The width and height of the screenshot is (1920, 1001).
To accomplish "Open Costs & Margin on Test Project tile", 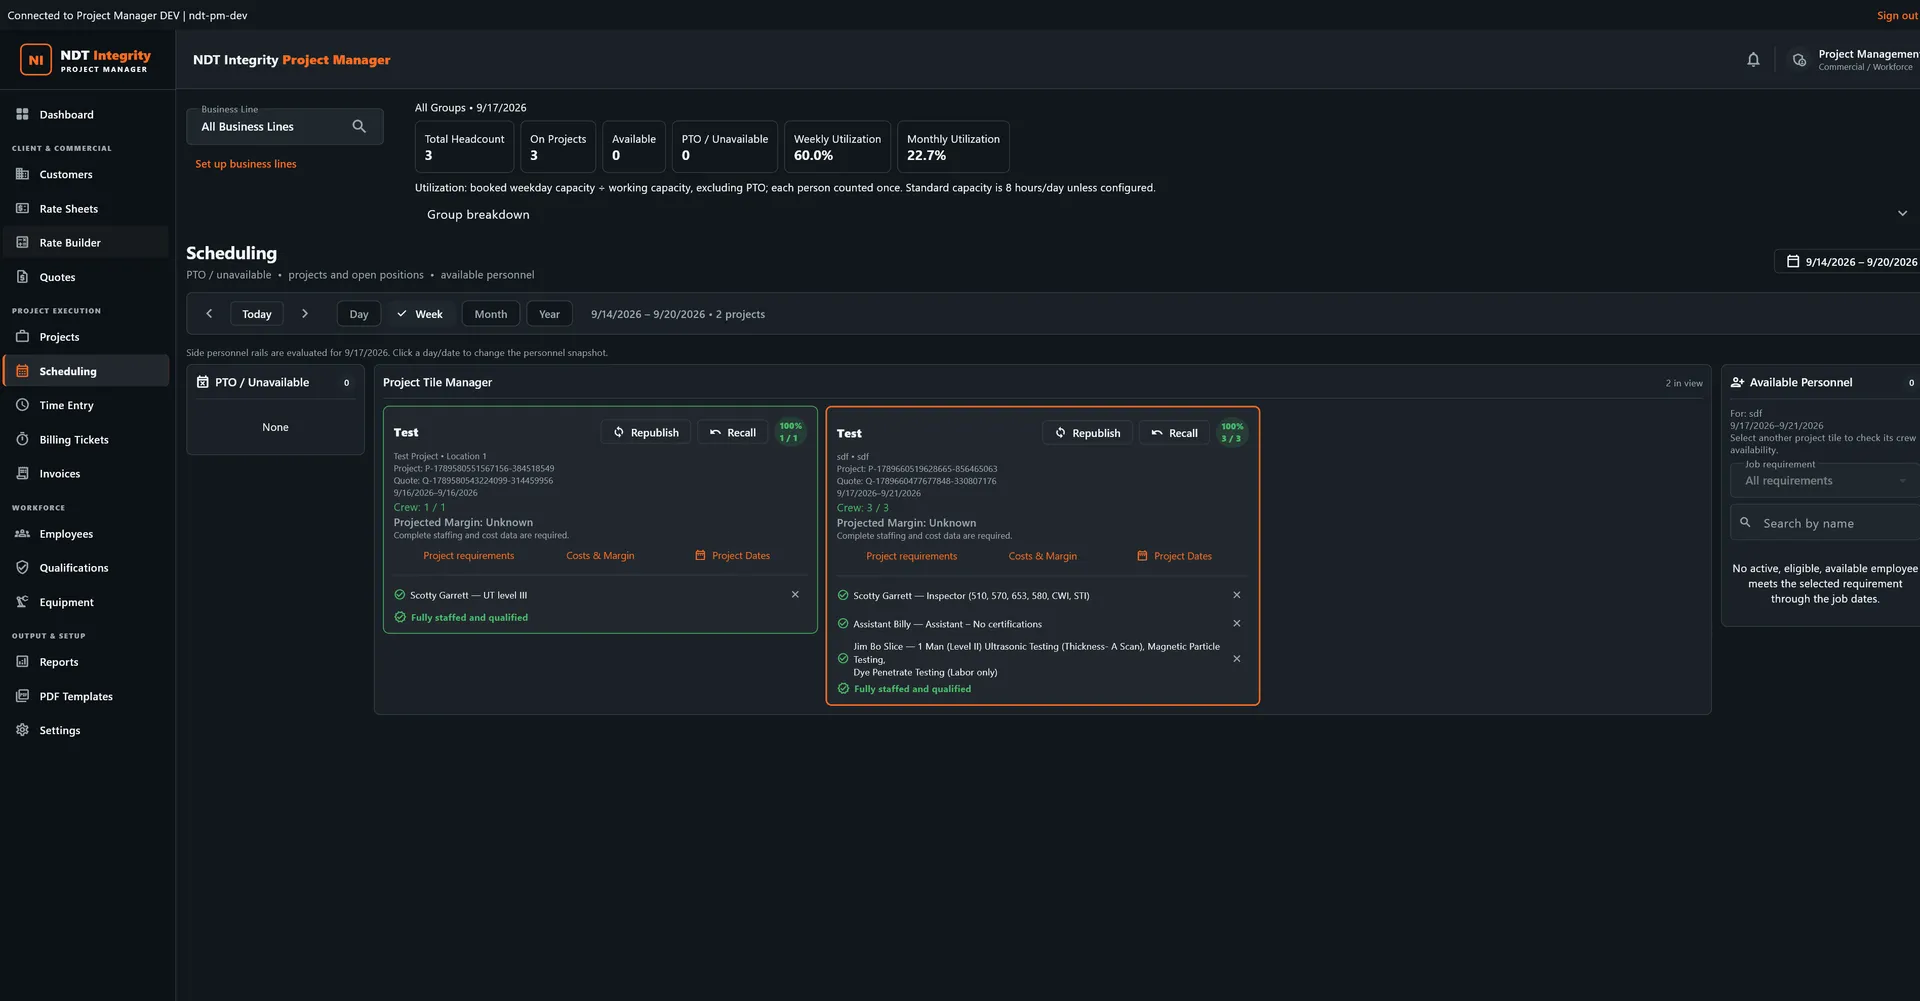I will click(600, 555).
